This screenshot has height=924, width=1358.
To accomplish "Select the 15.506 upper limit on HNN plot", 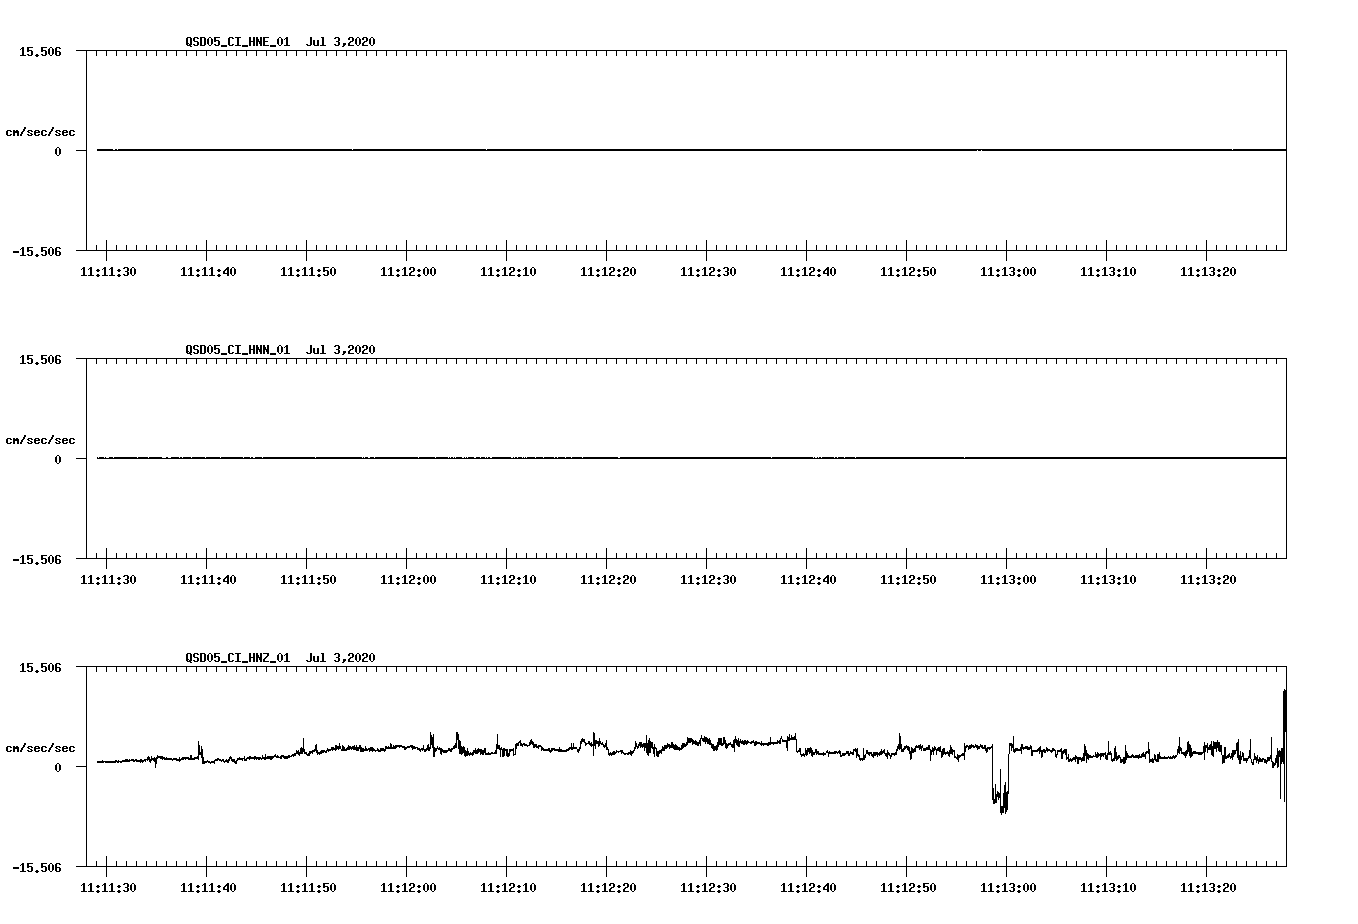I will click(x=40, y=359).
